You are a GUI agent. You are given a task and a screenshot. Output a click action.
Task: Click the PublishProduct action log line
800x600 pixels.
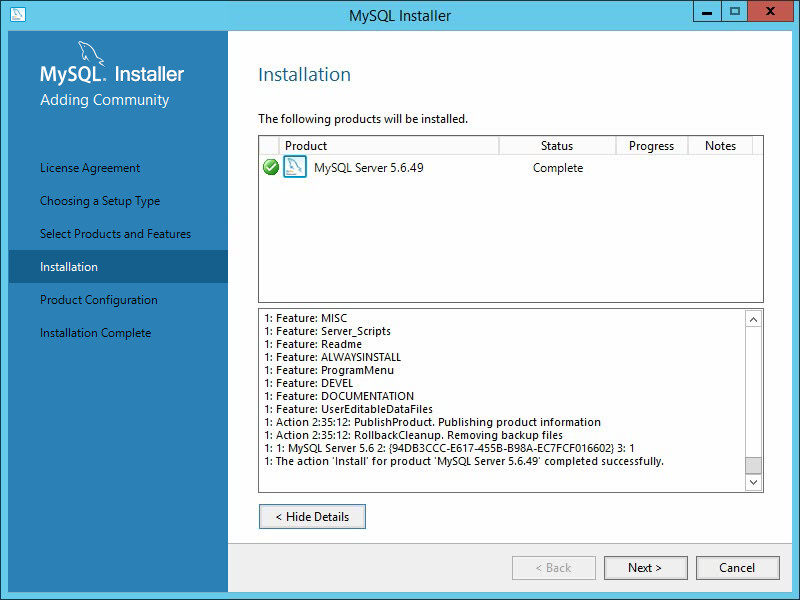point(433,422)
